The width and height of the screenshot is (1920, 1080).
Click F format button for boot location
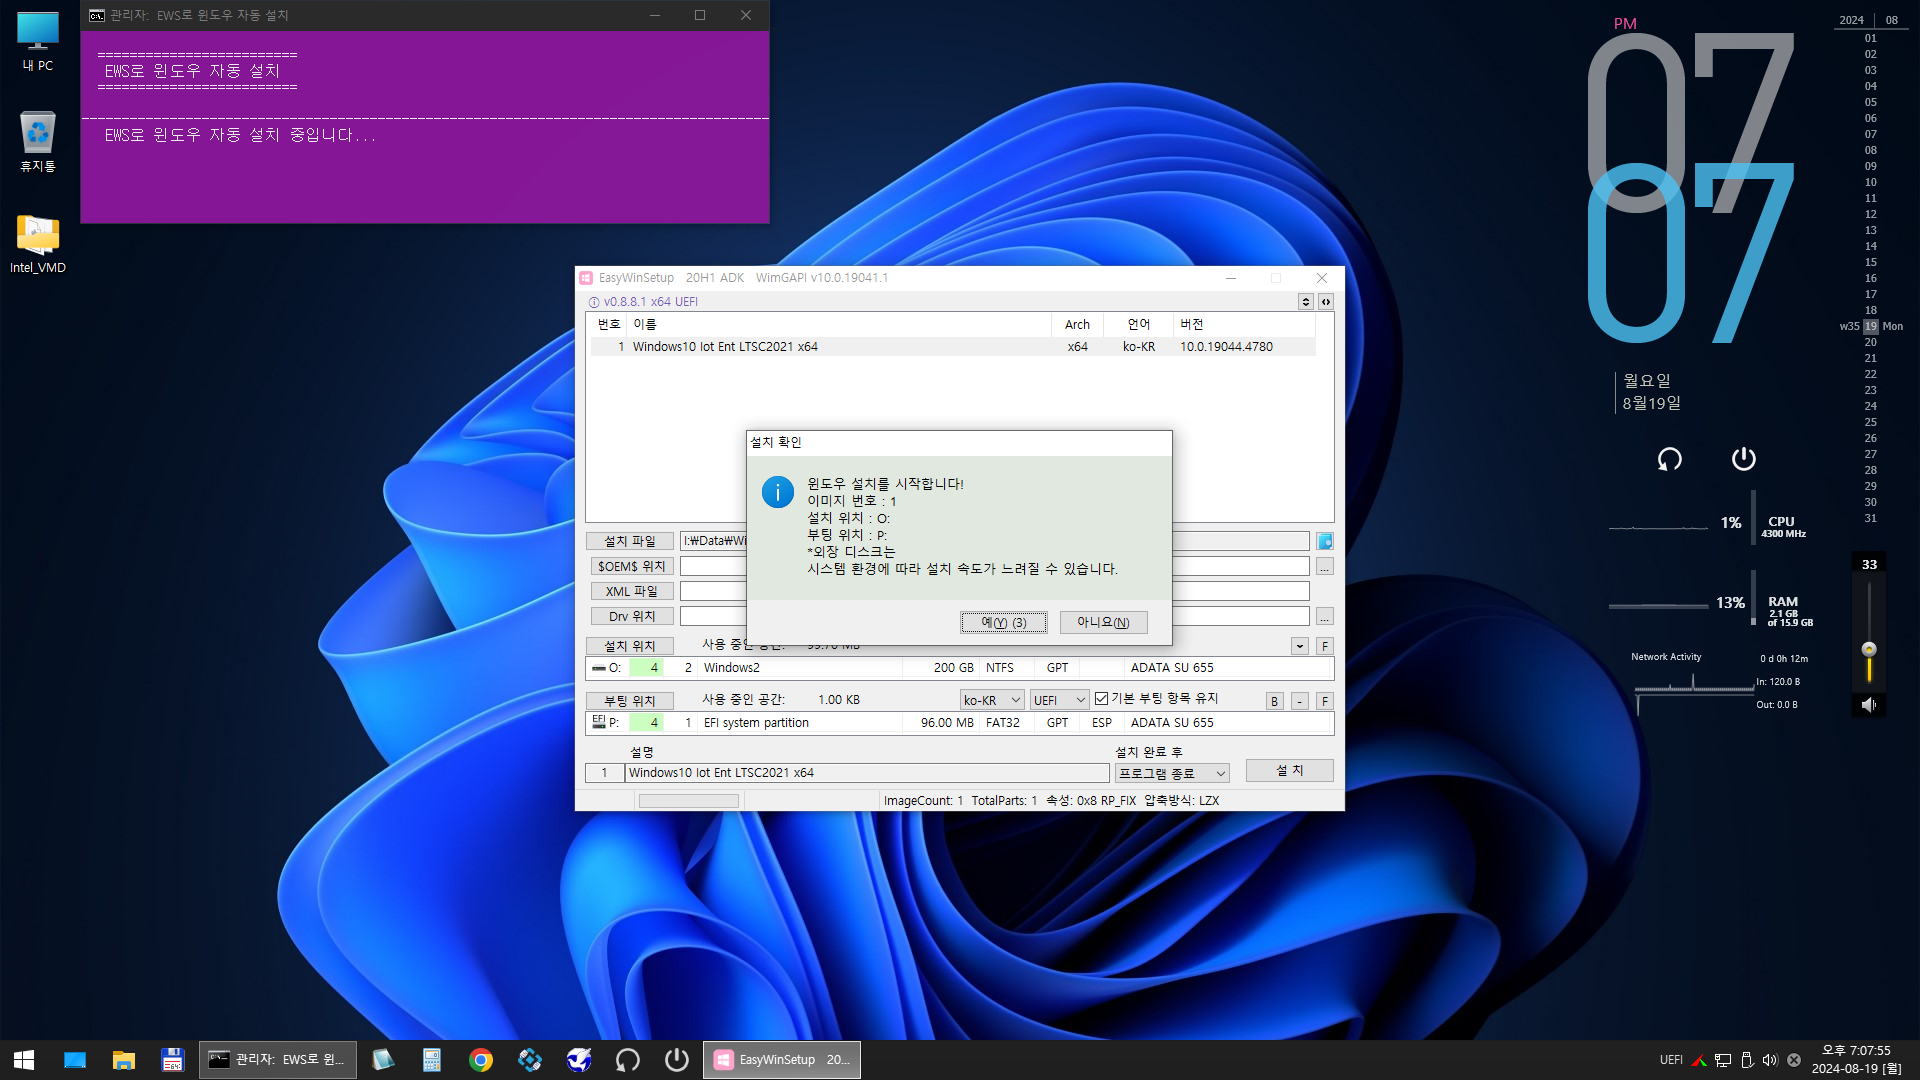(x=1325, y=701)
